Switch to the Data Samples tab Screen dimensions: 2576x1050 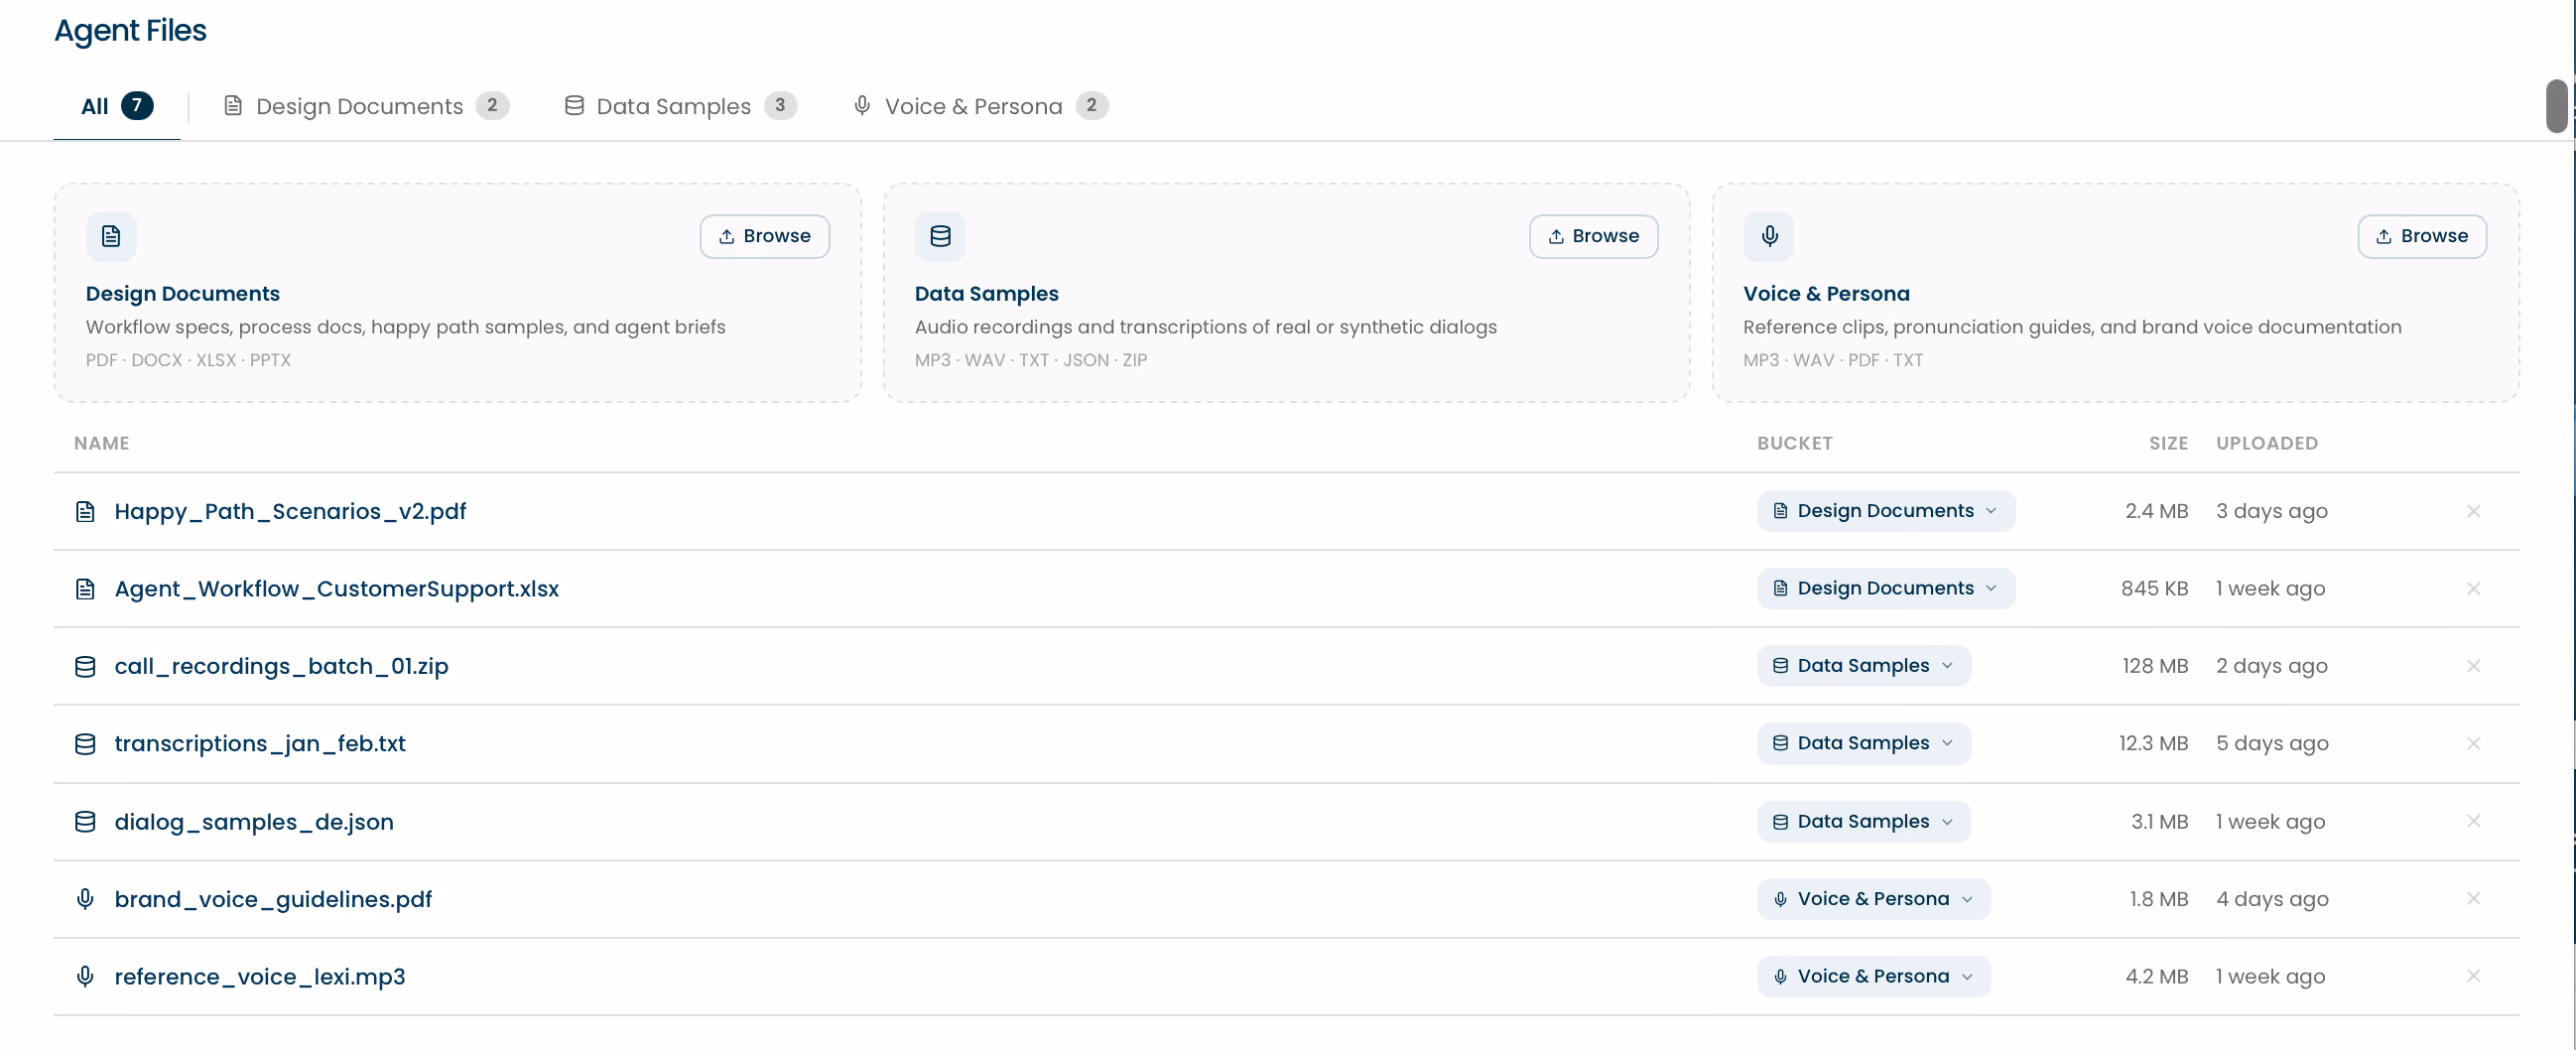coord(680,106)
